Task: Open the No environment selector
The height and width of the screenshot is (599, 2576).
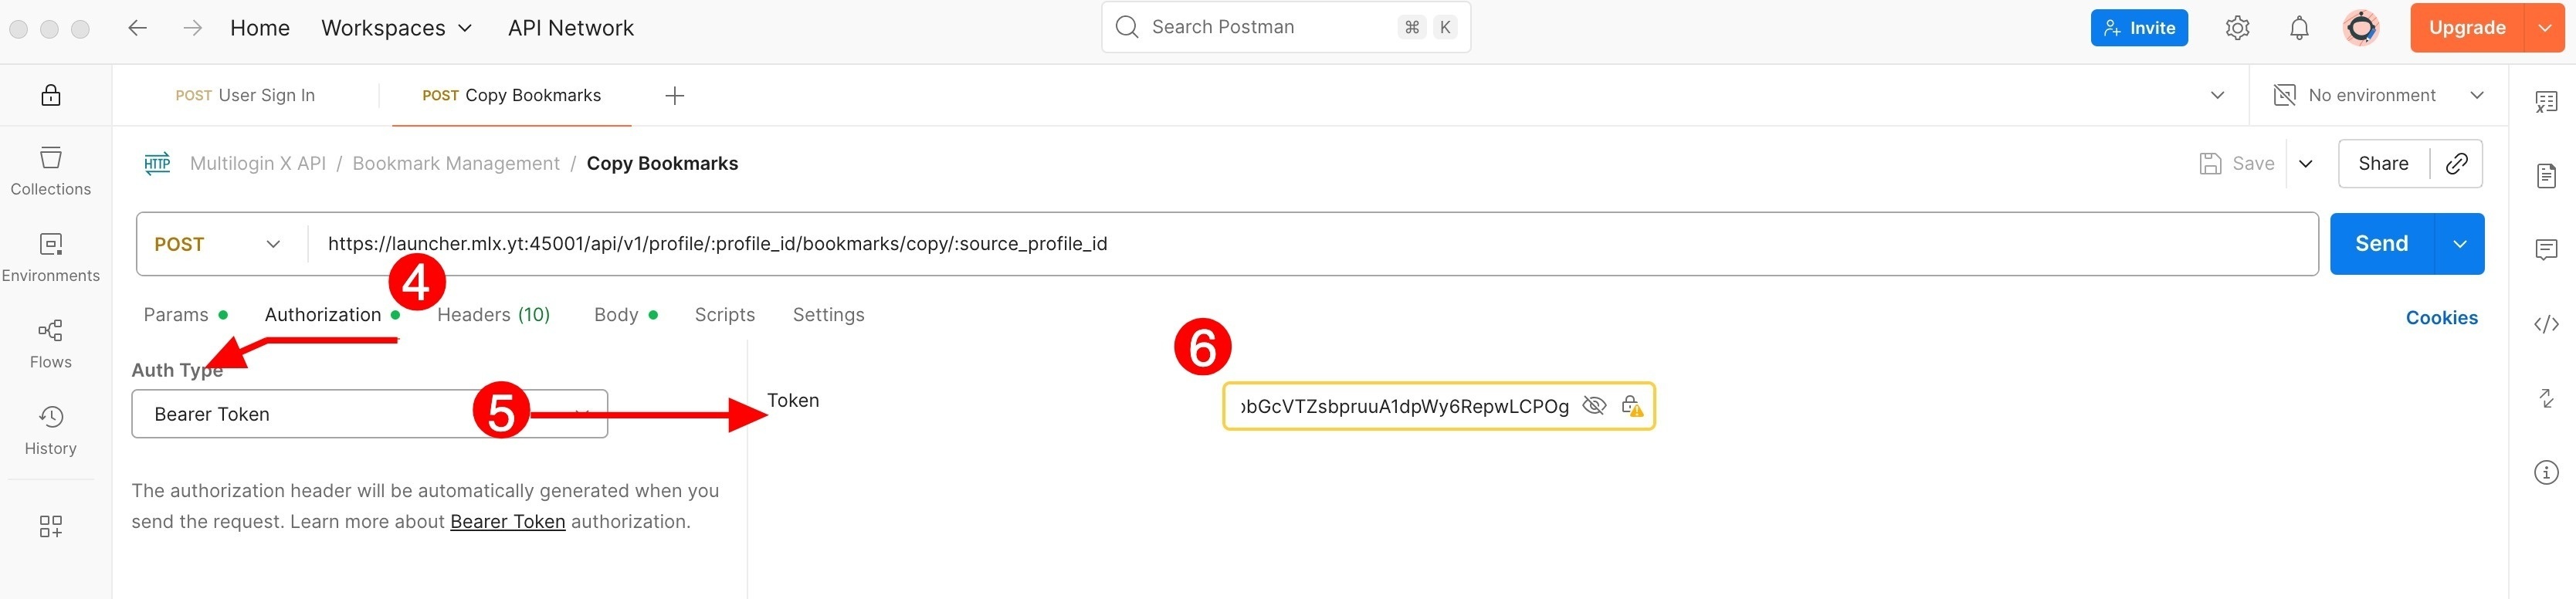Action: [2379, 96]
